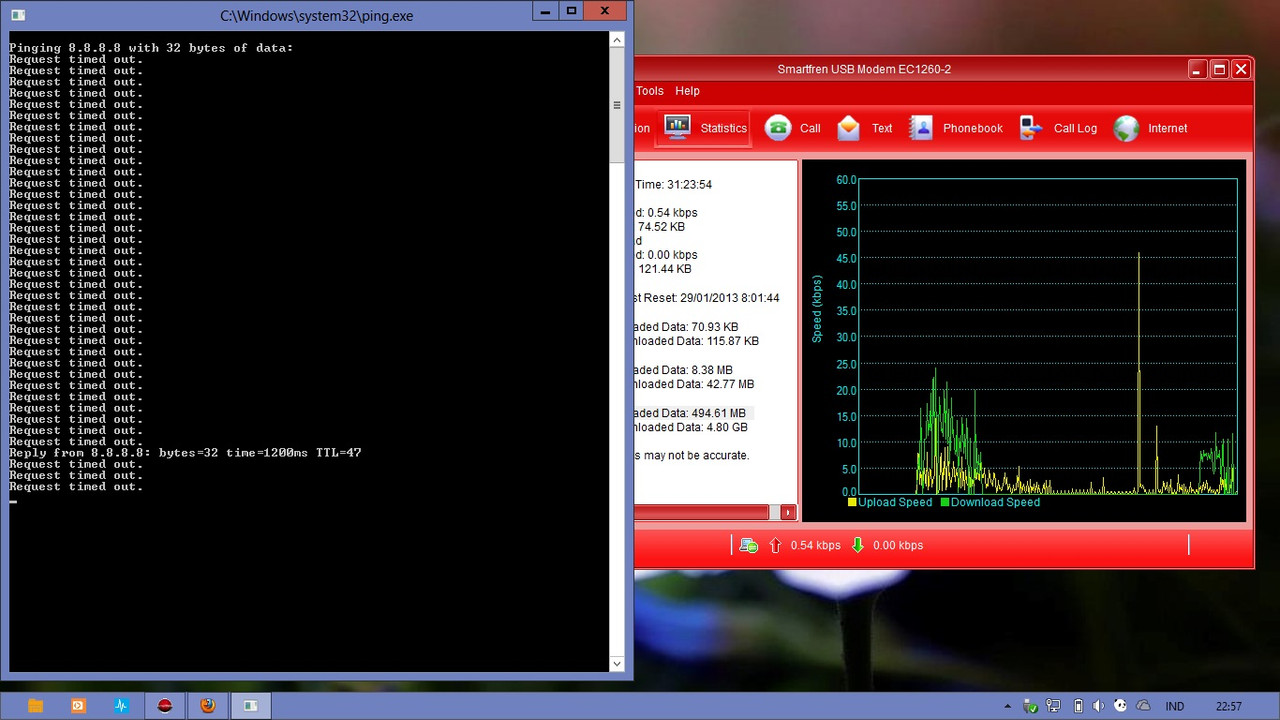Maximize the Smartfren USB Modem window

pyautogui.click(x=1219, y=69)
